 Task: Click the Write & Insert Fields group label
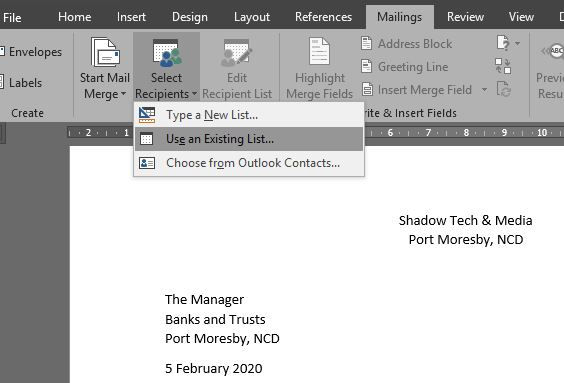(410, 113)
